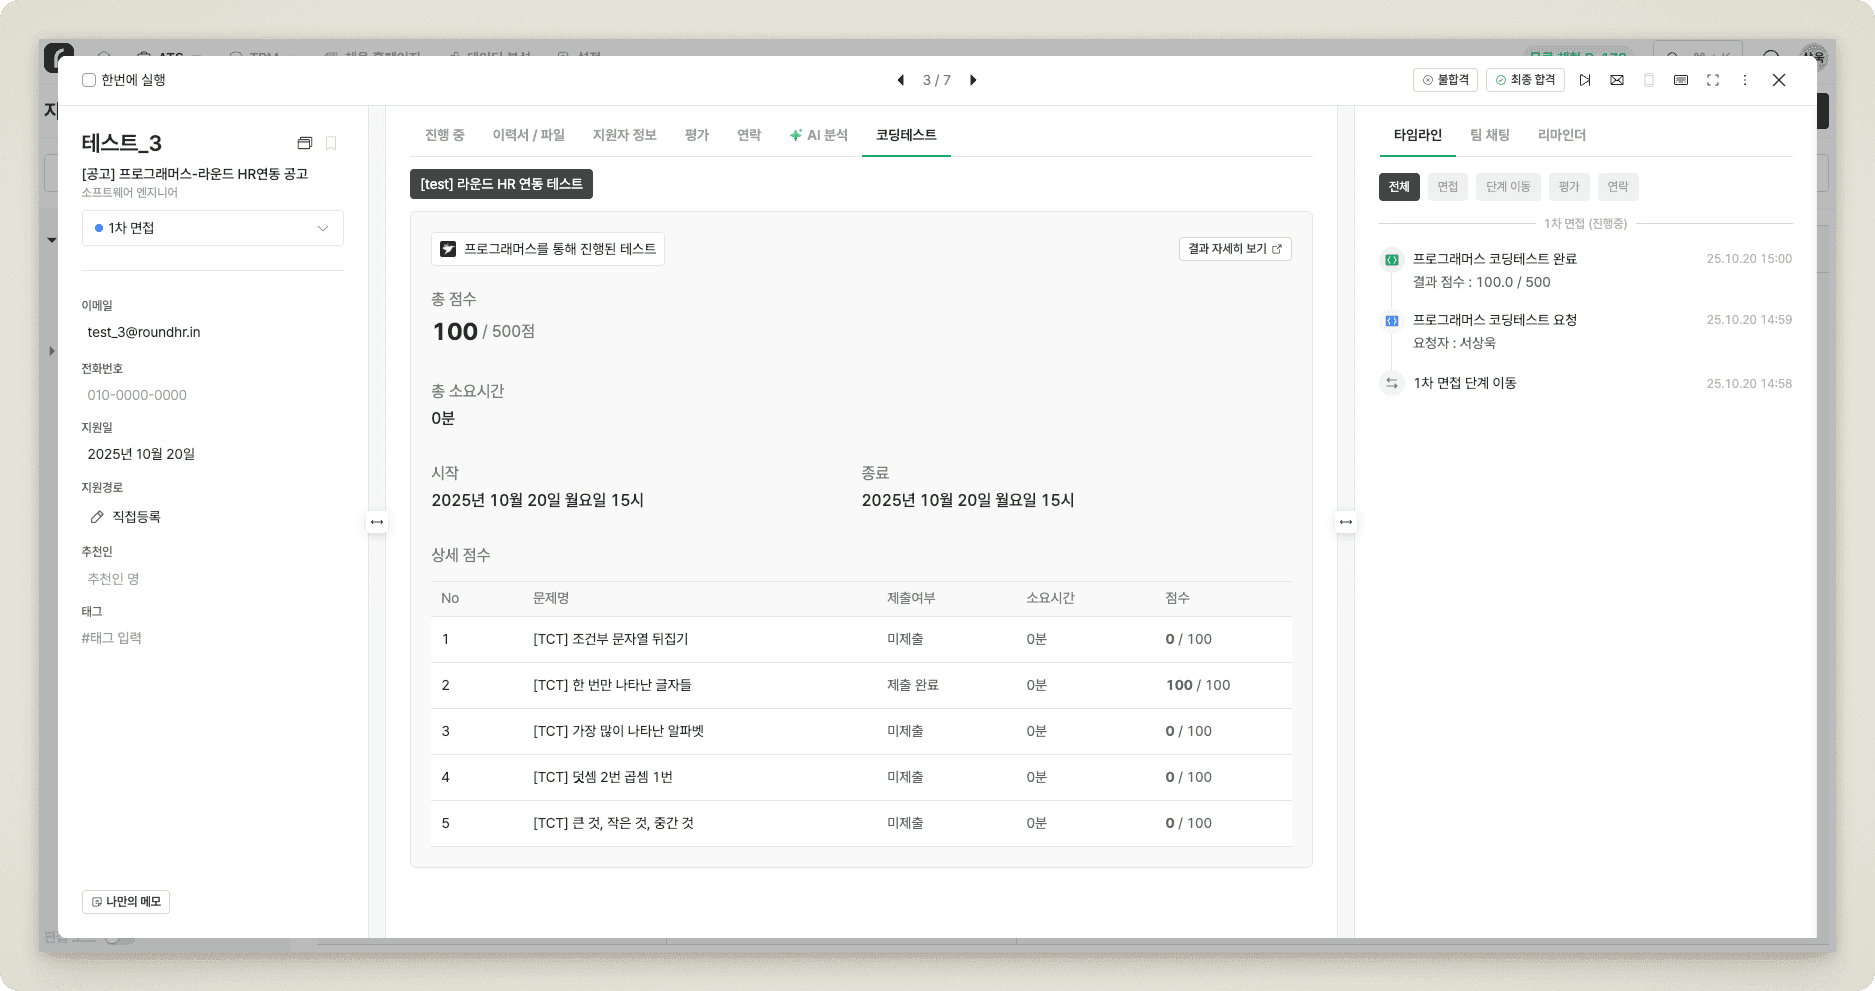Go to previous applicant with left arrow
This screenshot has height=991, width=1875.
click(x=900, y=80)
